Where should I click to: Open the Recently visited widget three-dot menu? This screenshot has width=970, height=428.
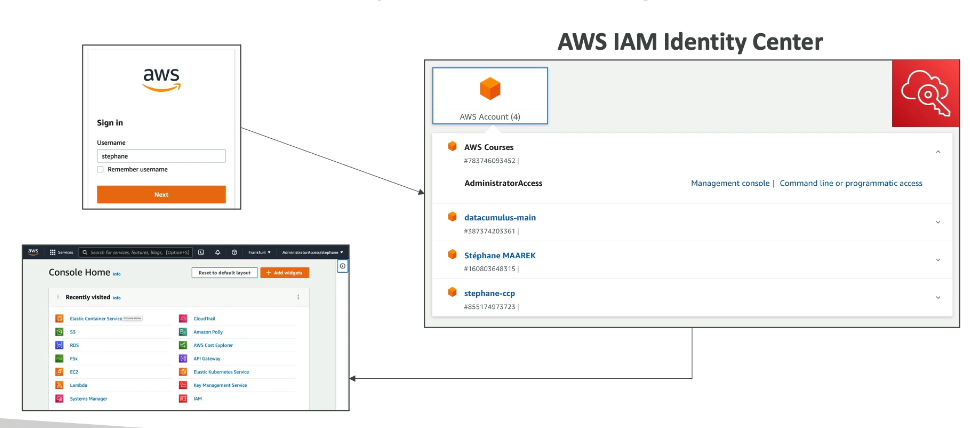pyautogui.click(x=298, y=297)
